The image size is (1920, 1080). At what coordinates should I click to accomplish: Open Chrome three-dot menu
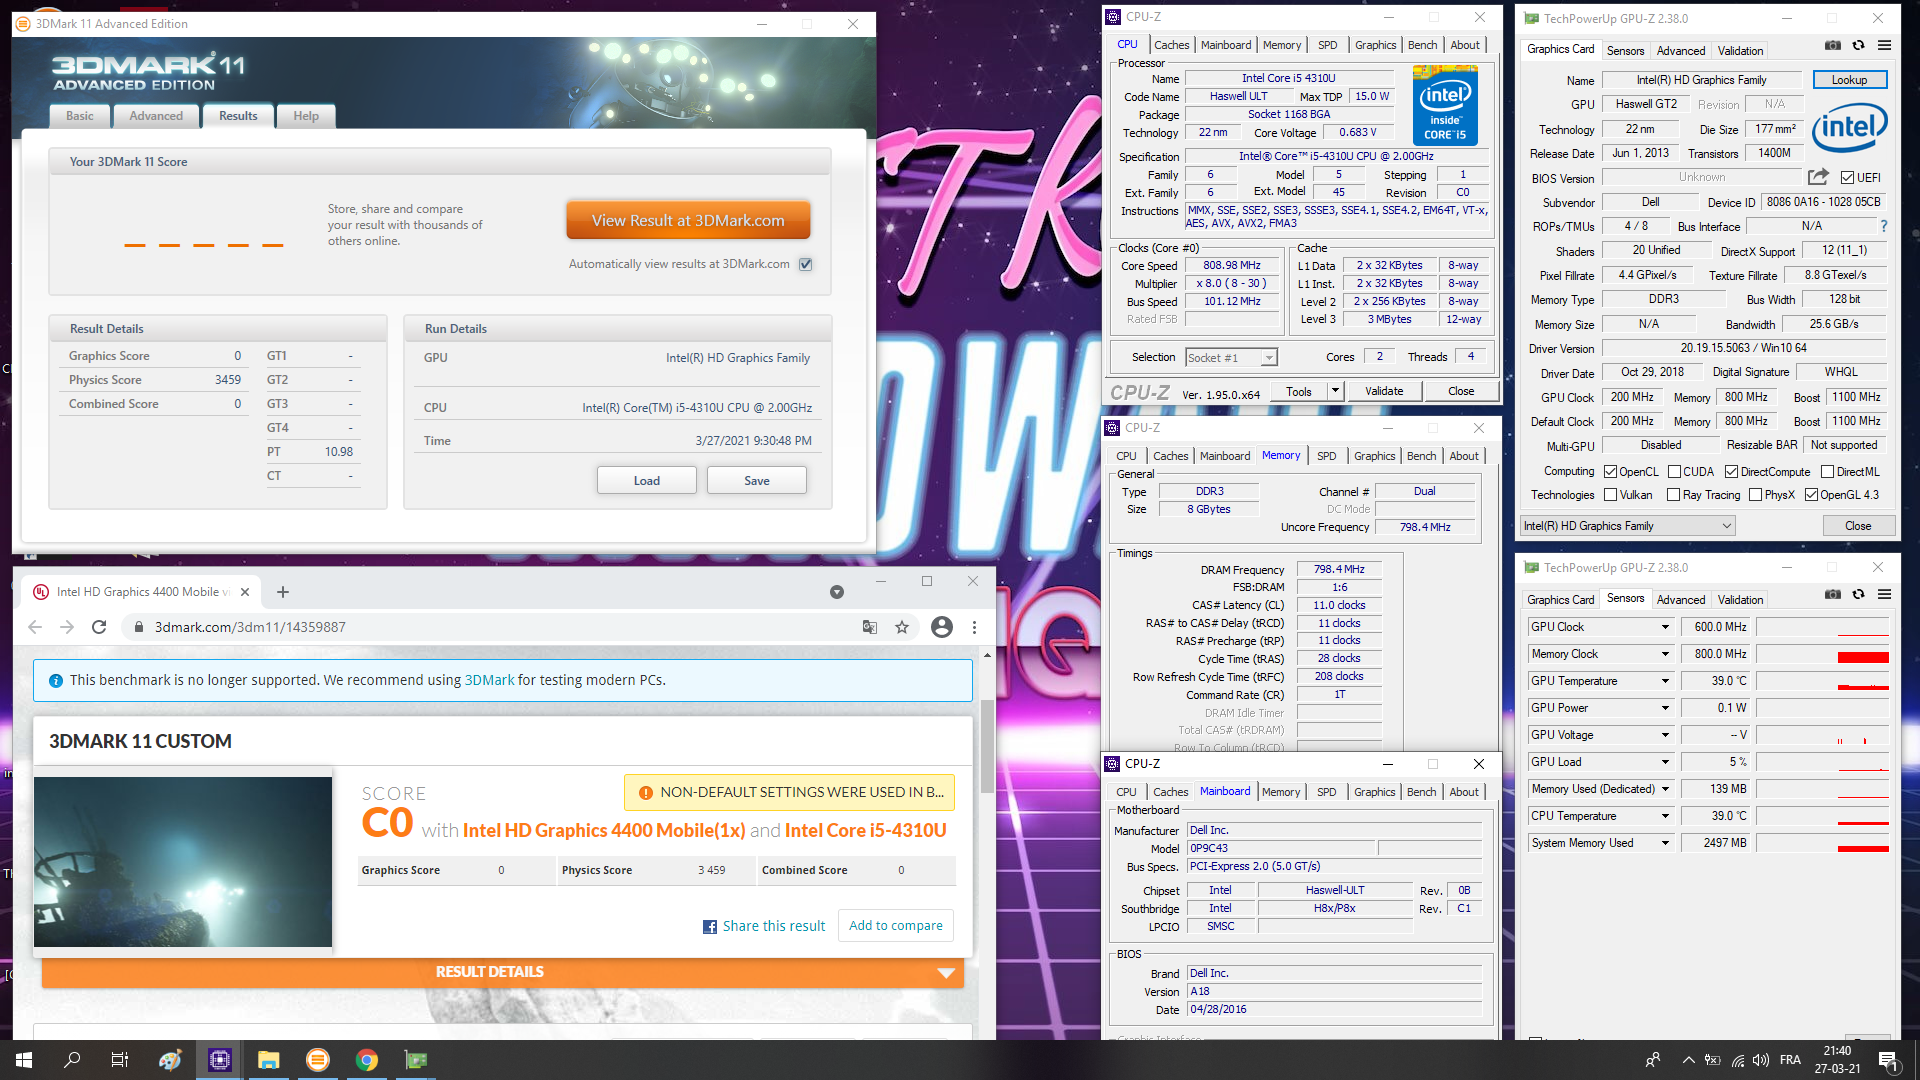(x=974, y=627)
